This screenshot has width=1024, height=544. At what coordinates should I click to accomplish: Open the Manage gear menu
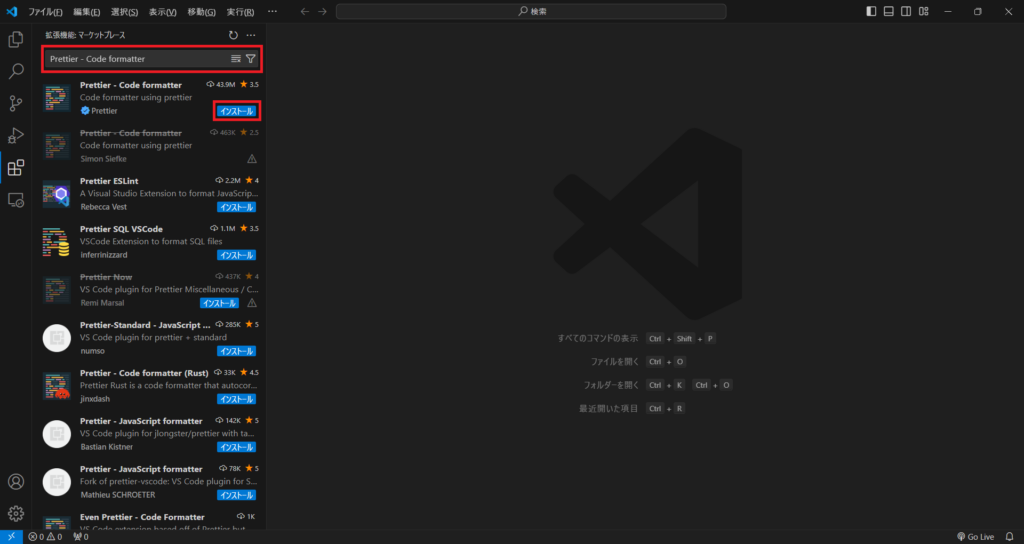pos(16,514)
